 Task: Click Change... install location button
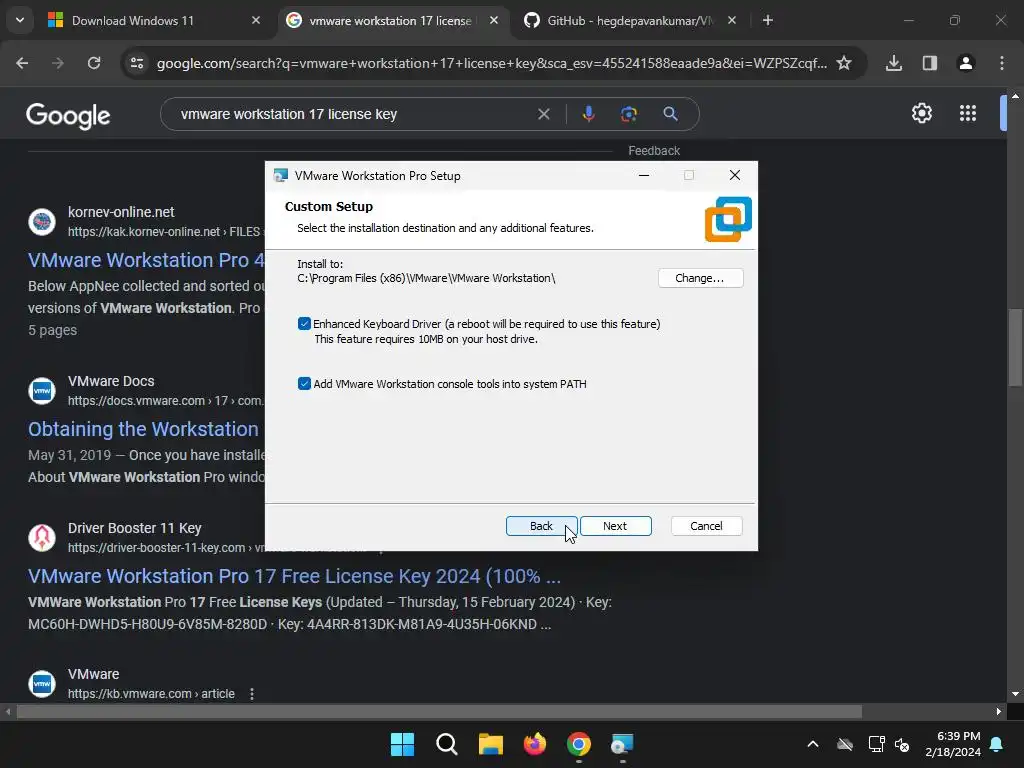700,278
